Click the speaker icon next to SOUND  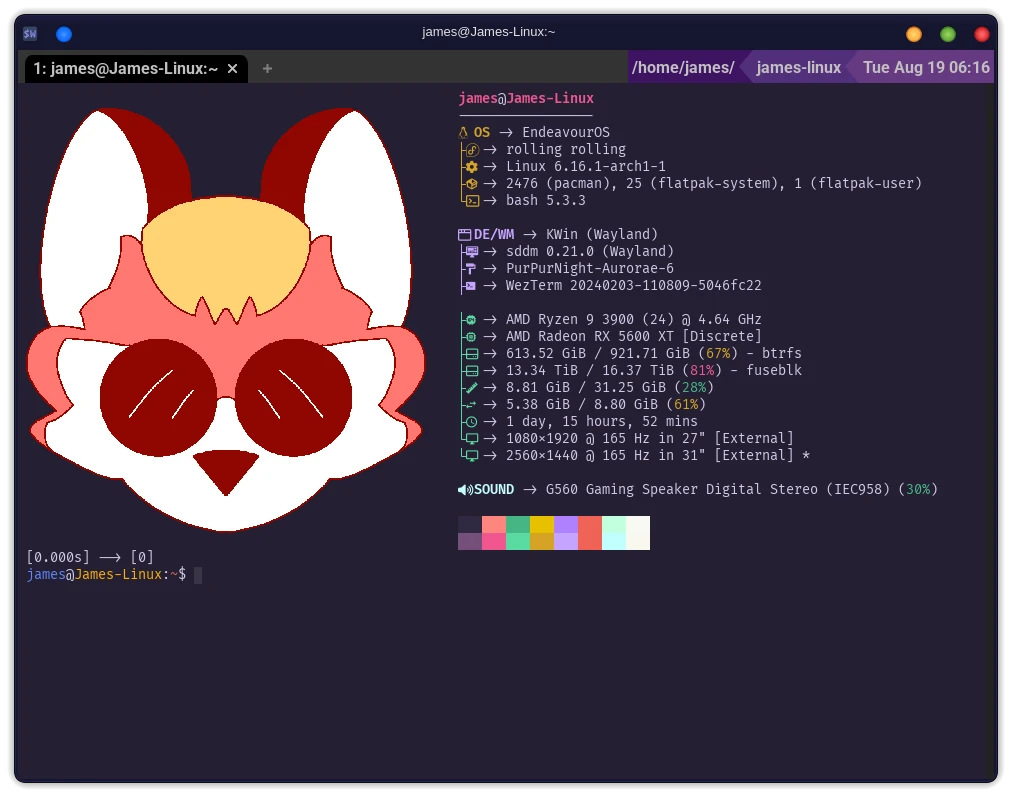click(x=465, y=490)
